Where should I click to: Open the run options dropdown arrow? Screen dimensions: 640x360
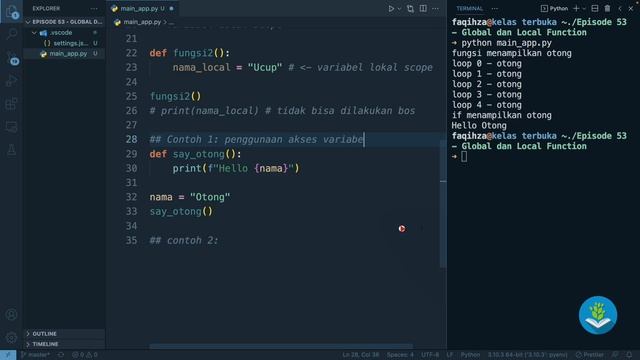point(400,9)
